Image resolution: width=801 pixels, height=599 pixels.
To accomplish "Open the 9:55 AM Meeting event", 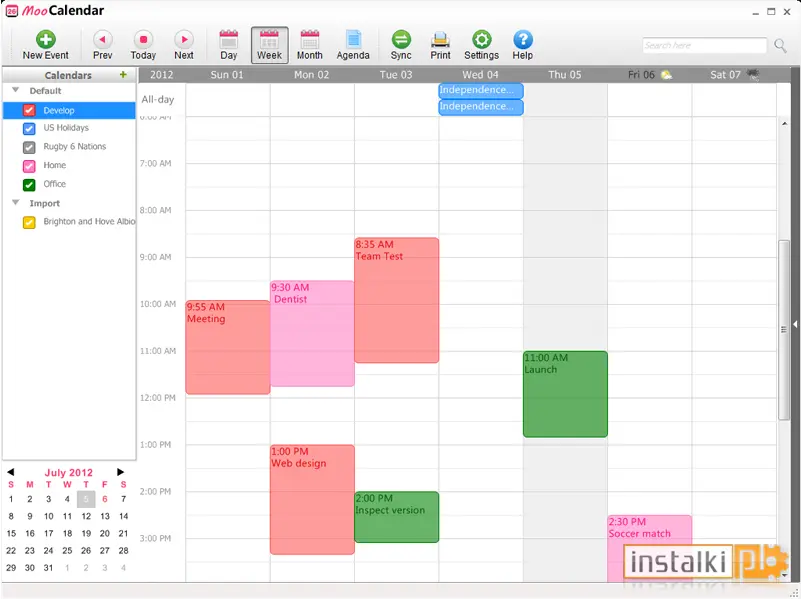I will tap(228, 347).
